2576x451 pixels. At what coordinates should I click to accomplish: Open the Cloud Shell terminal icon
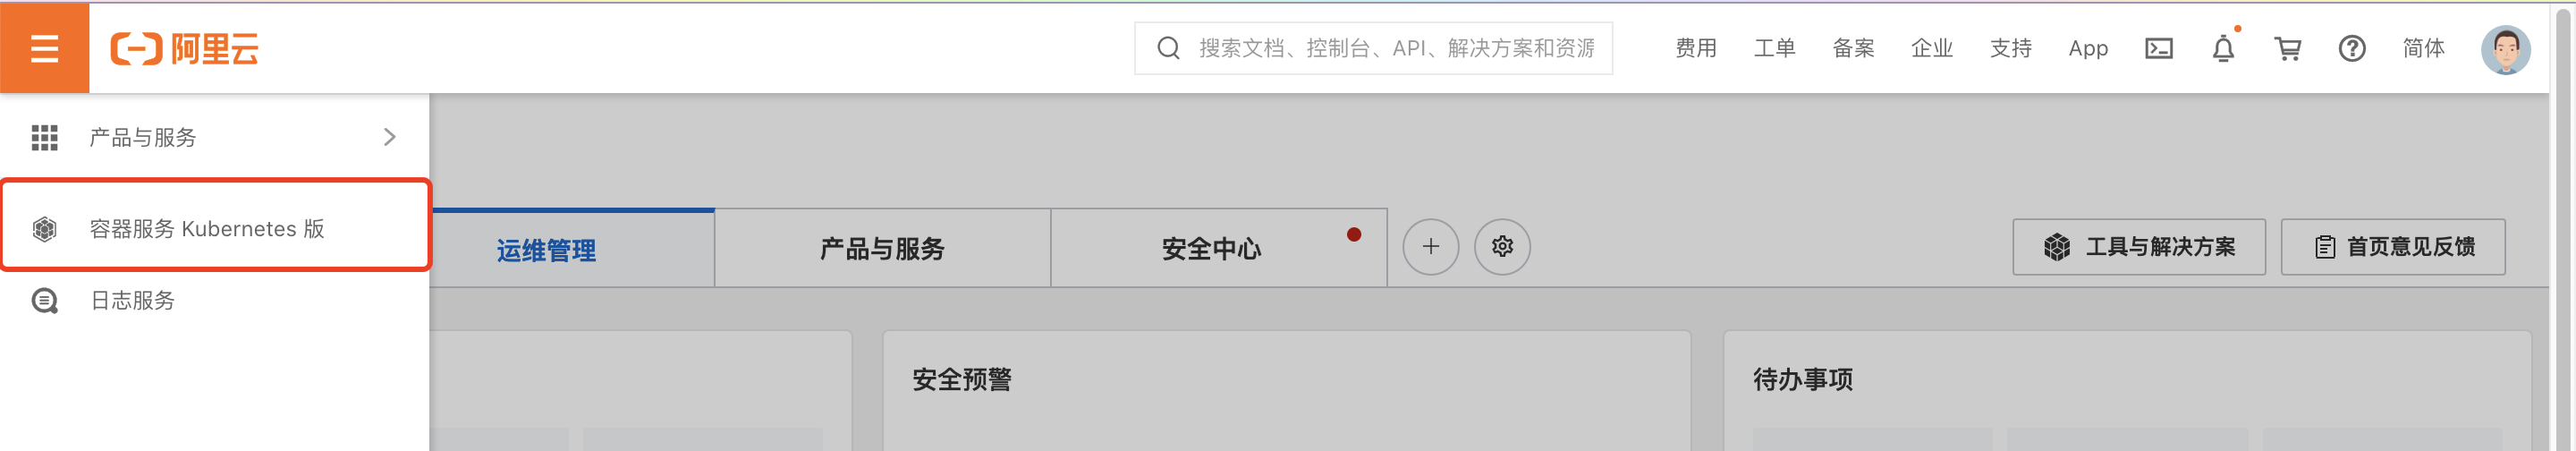(2158, 48)
